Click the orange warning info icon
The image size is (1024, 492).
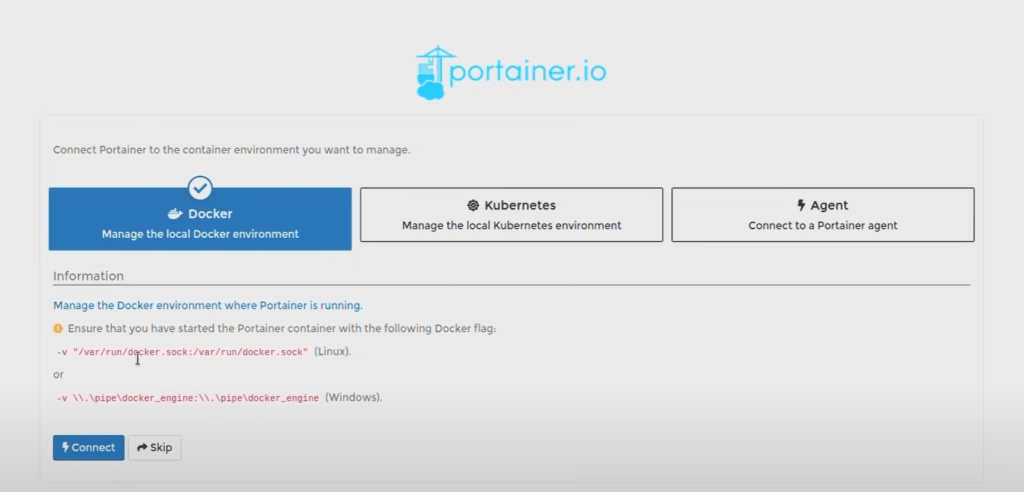tap(58, 329)
